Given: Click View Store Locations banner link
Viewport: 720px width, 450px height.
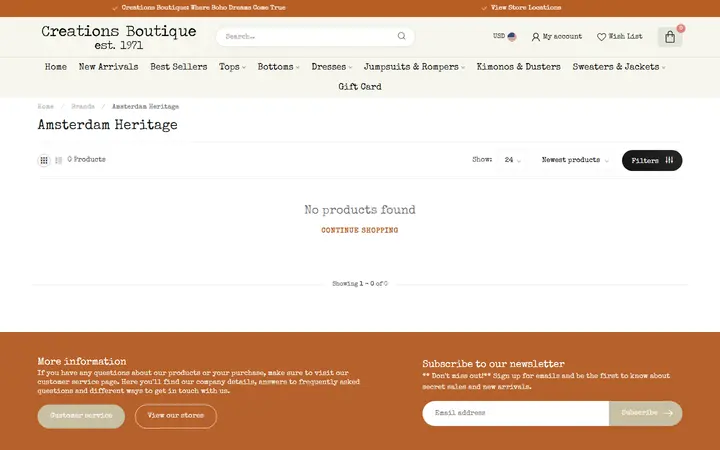Looking at the screenshot, I should (x=526, y=7).
